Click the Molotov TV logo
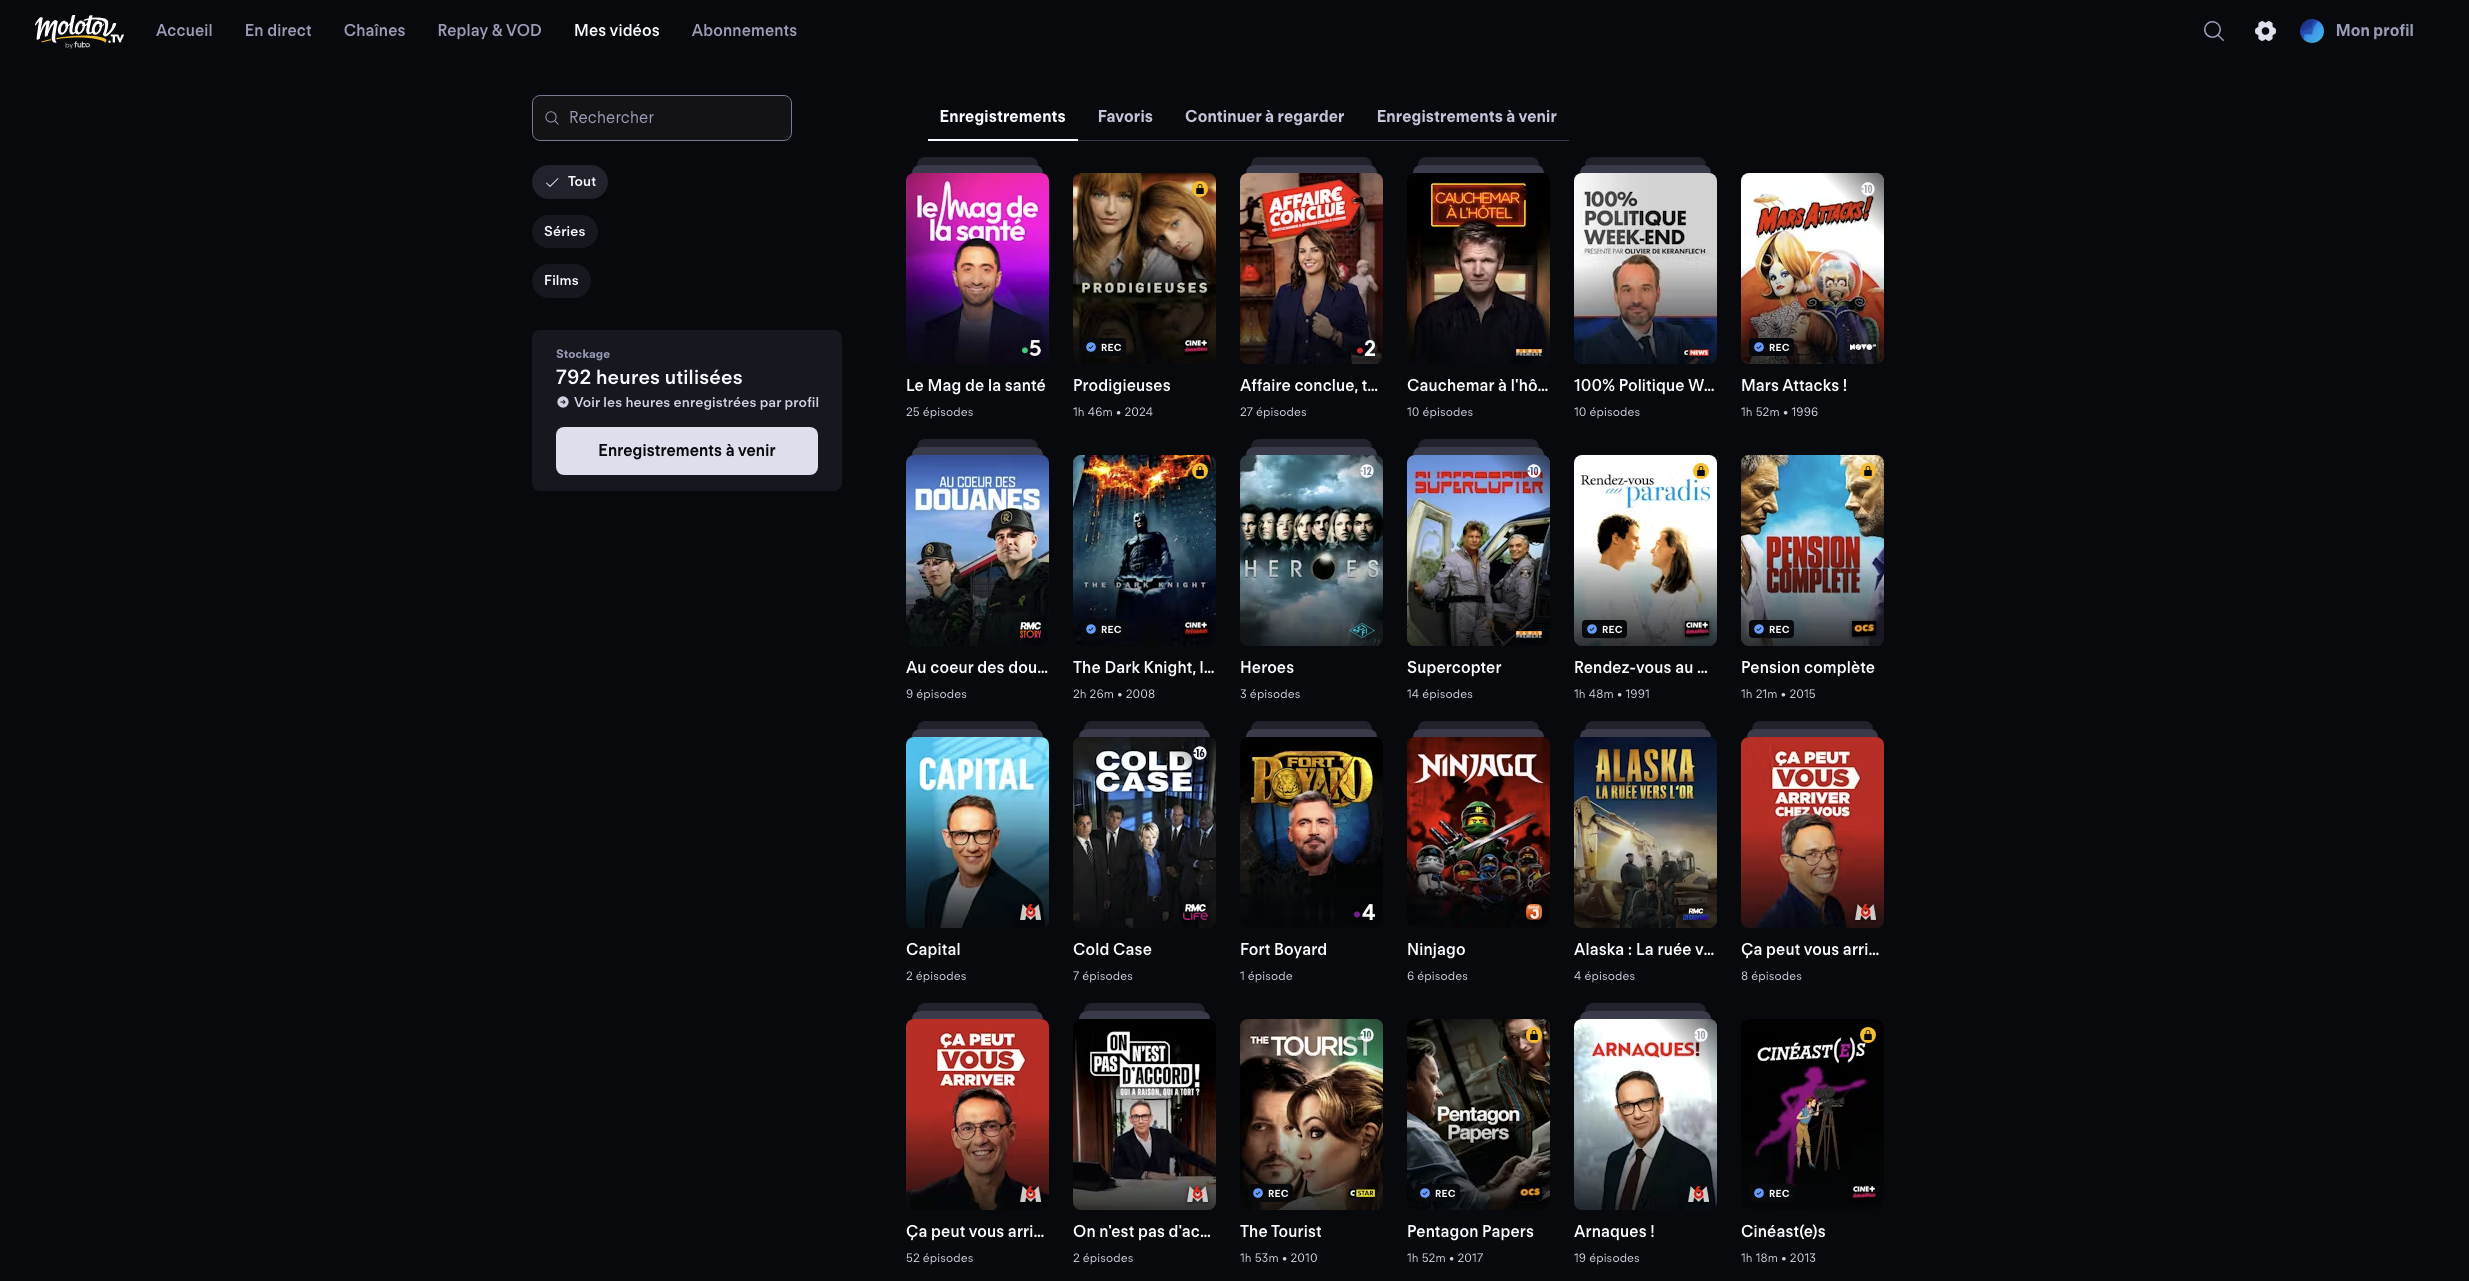 pyautogui.click(x=79, y=31)
